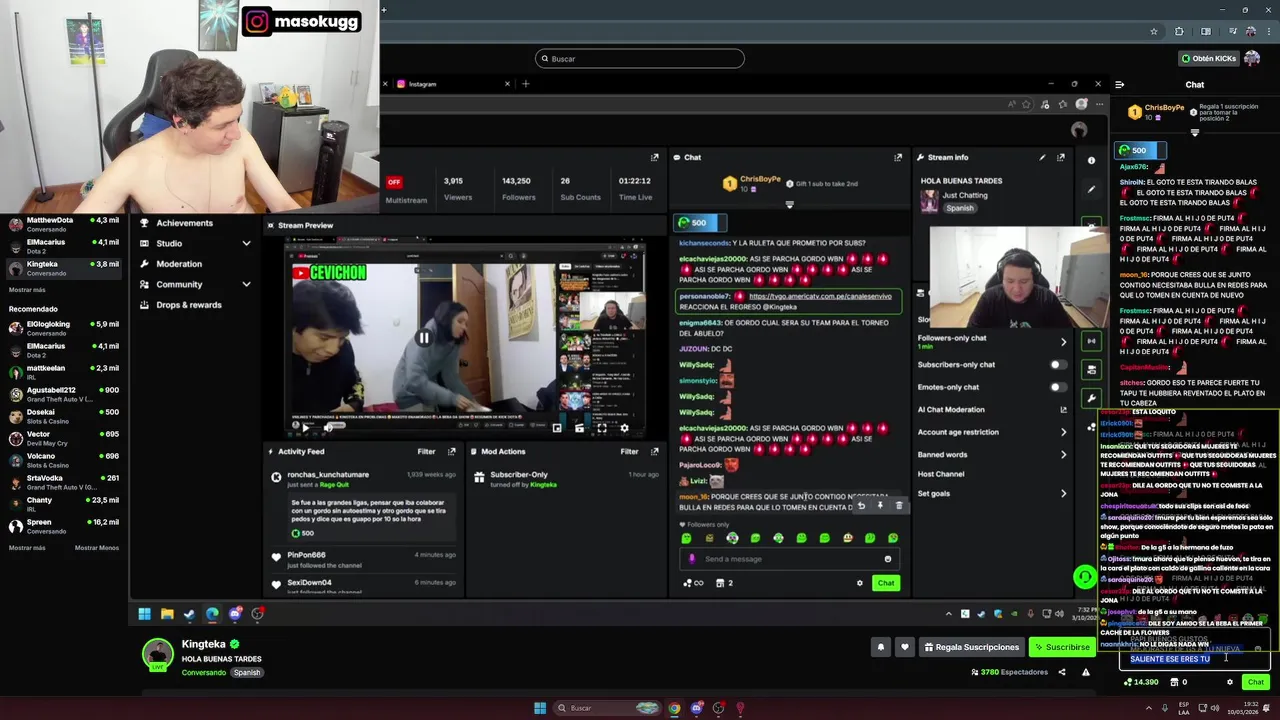Open Host Channel setting
The image size is (1280, 720).
[941, 474]
